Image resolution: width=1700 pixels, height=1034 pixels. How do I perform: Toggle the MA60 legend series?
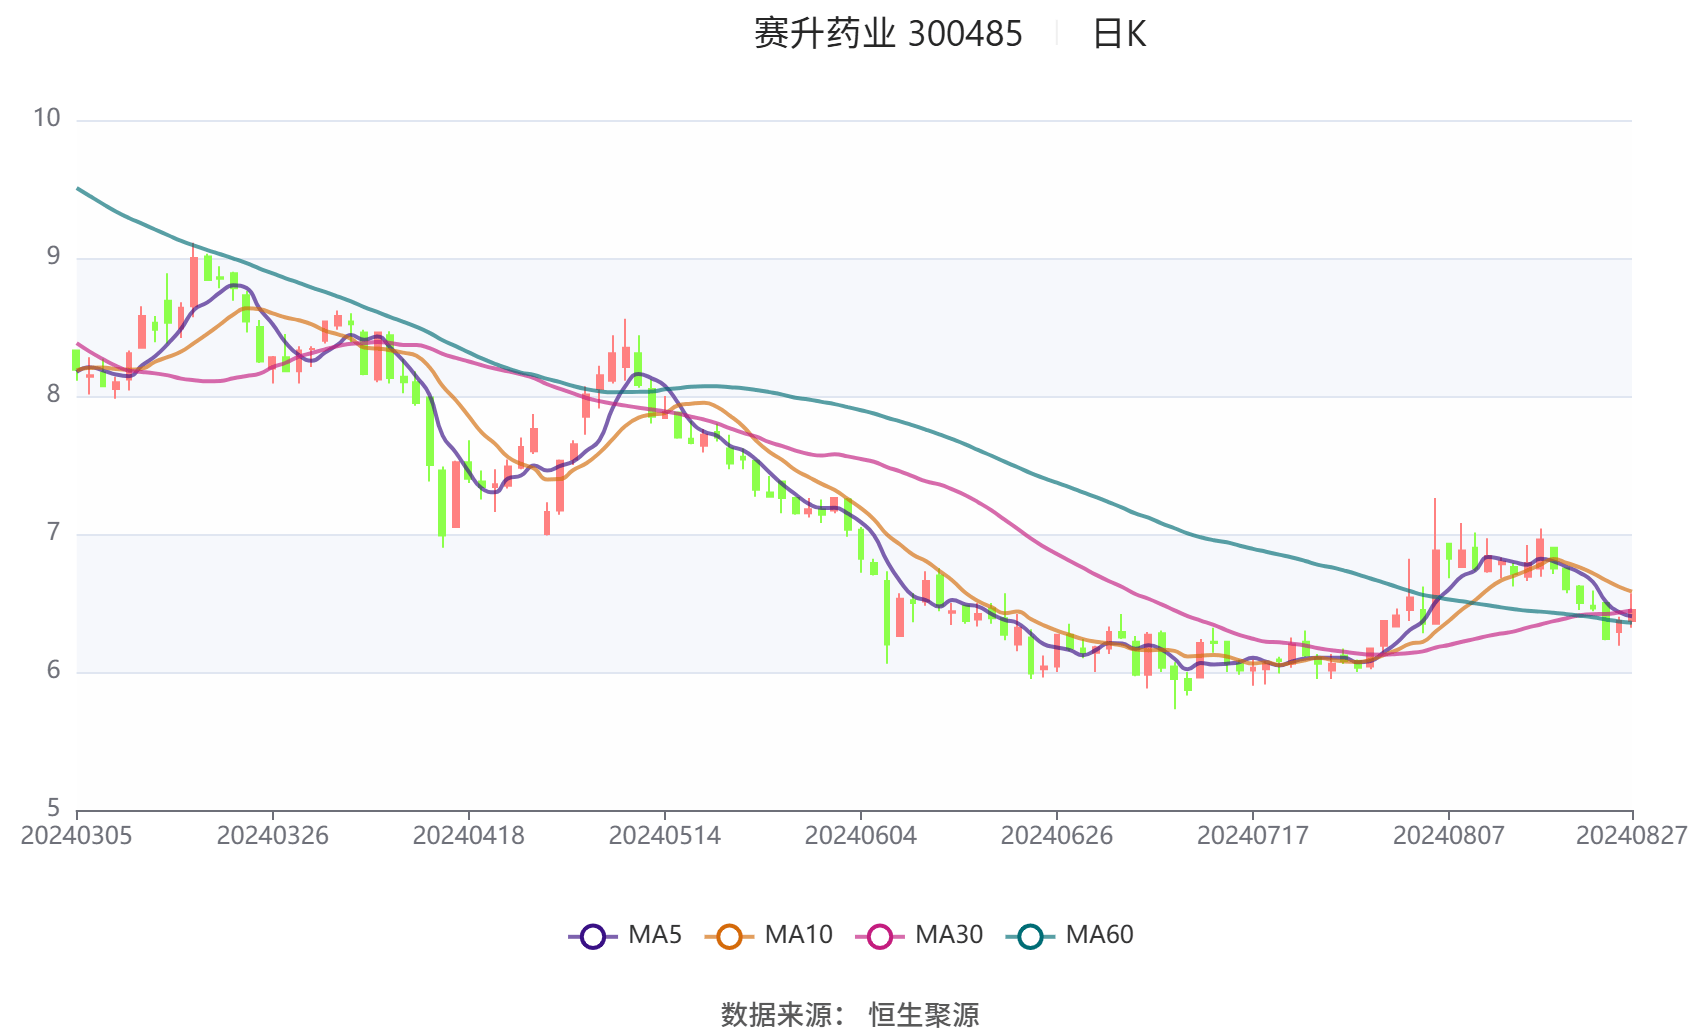[1070, 936]
